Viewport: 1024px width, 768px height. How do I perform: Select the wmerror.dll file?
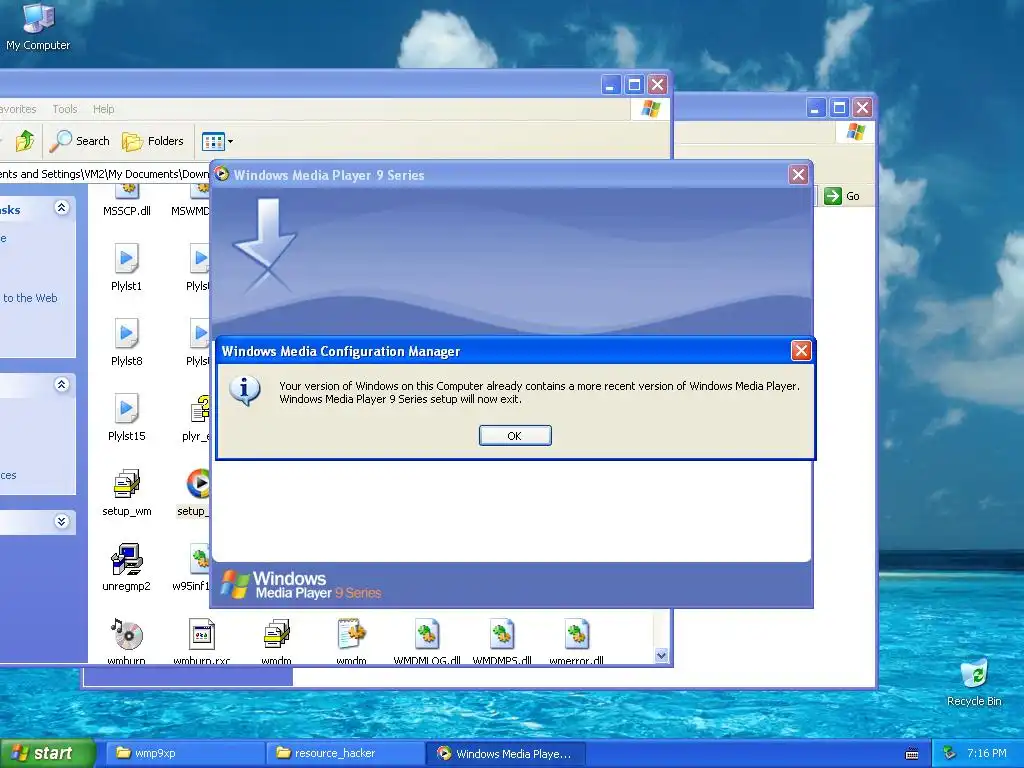point(576,640)
